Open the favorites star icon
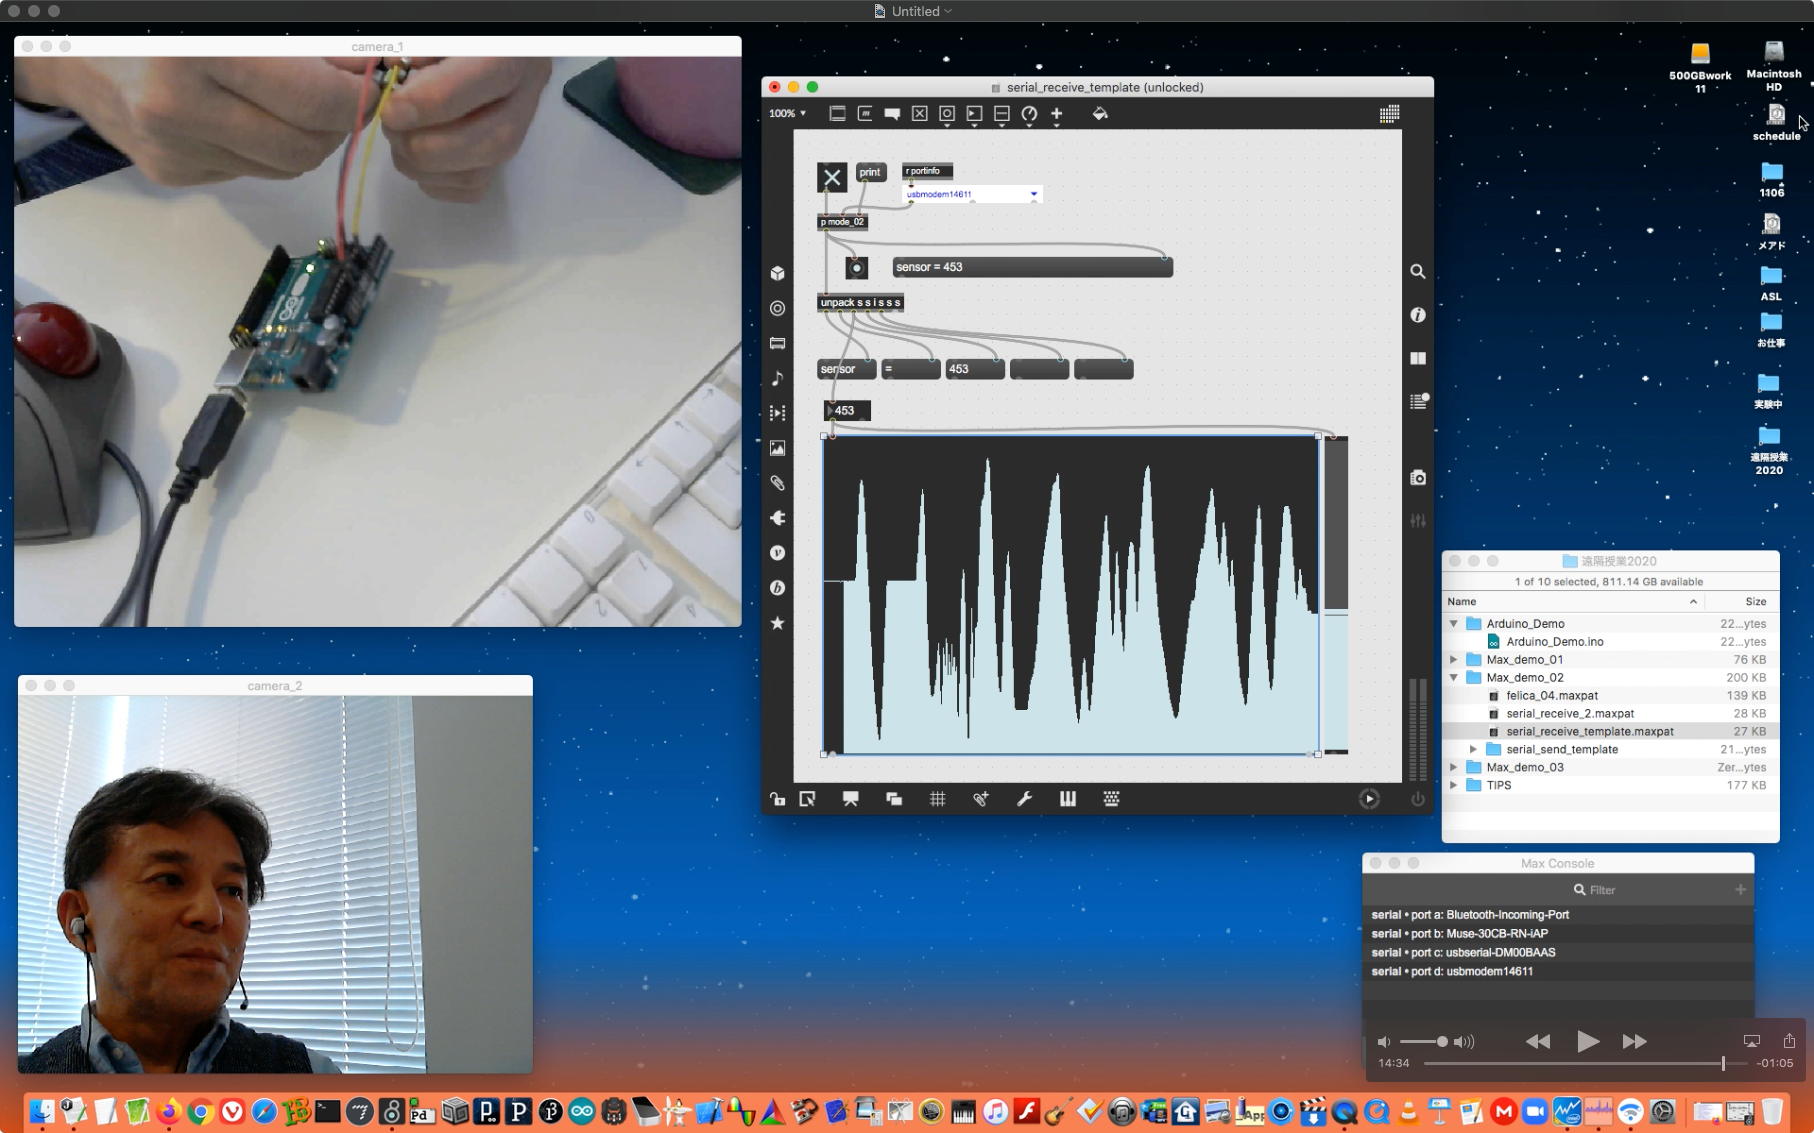The height and width of the screenshot is (1133, 1814). (x=777, y=623)
